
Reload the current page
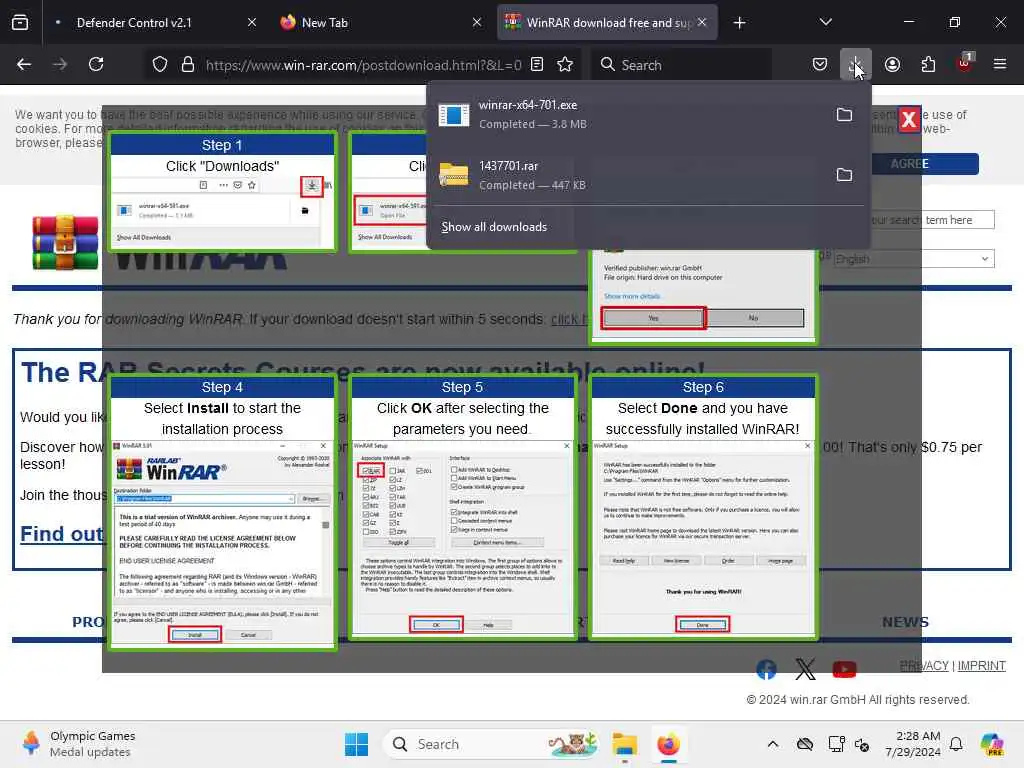[96, 65]
